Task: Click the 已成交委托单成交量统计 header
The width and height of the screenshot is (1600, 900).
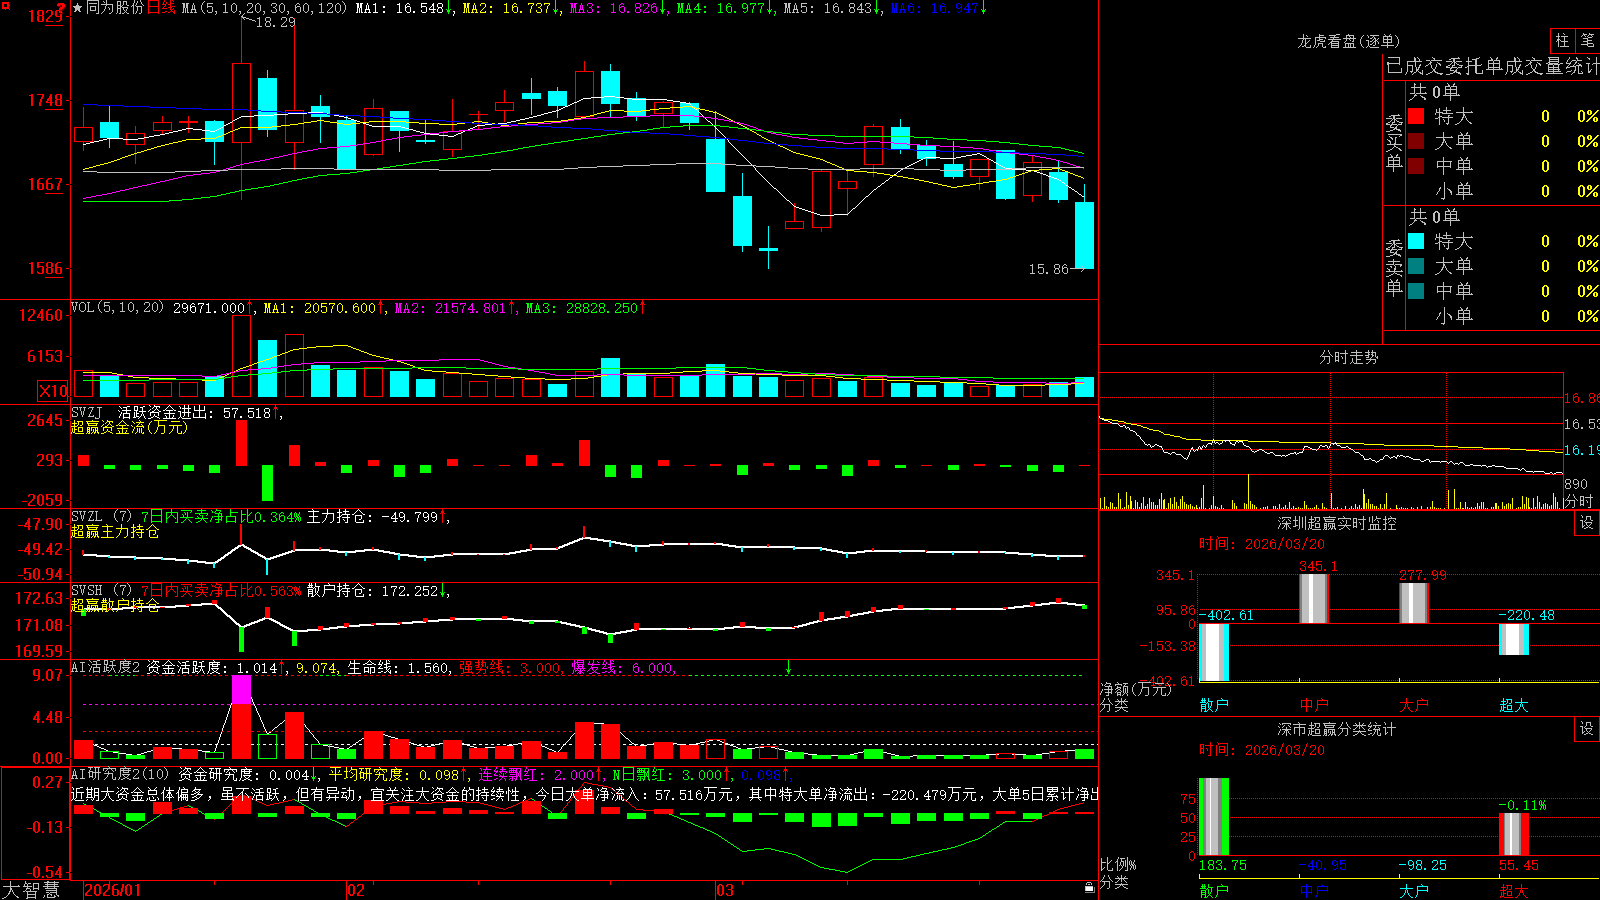Action: coord(1492,66)
